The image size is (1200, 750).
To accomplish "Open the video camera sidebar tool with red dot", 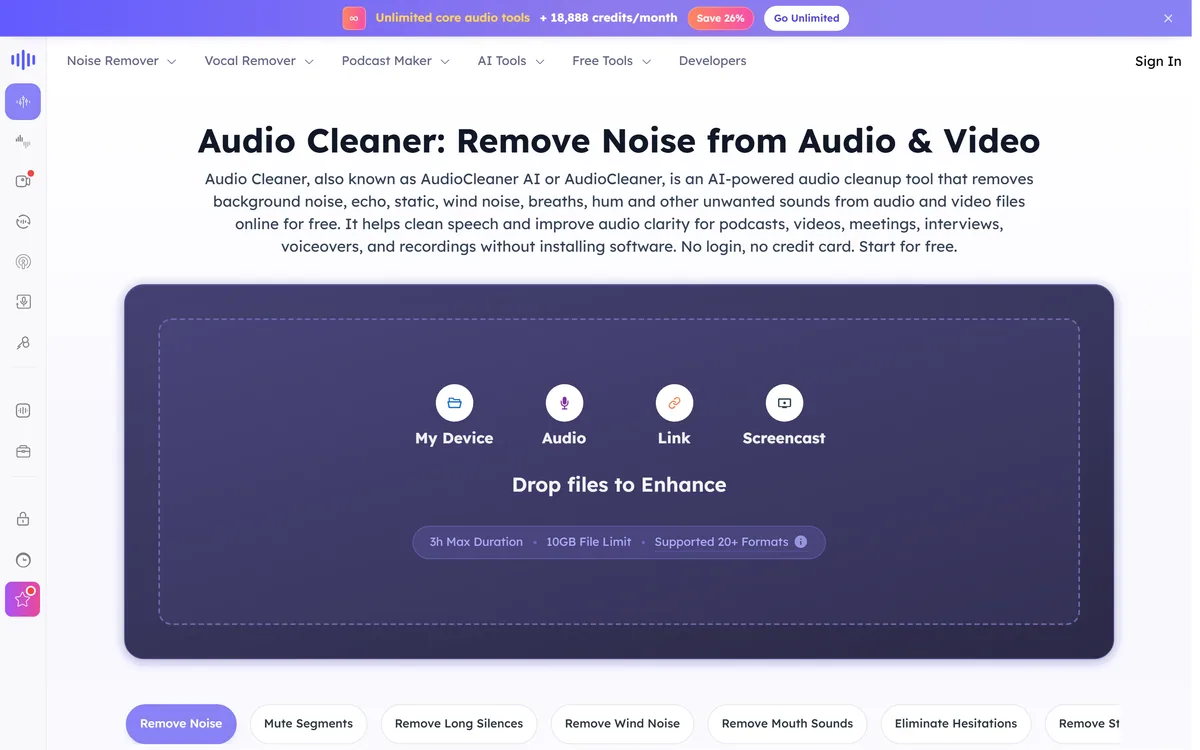I will pos(23,181).
